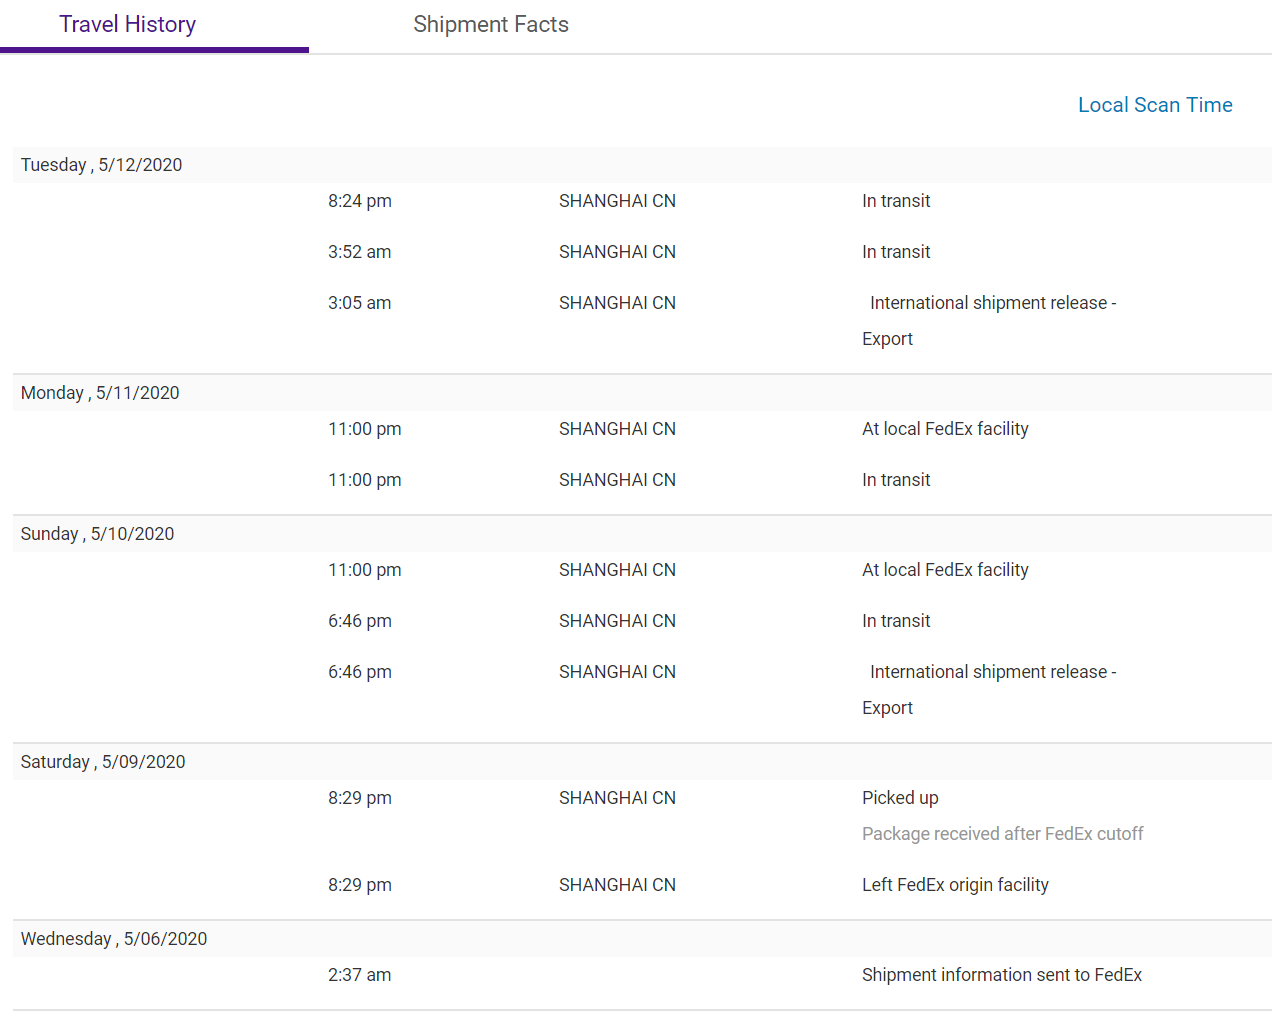
Task: Click the Monday, 5/11/2020 date header
Action: (x=100, y=393)
